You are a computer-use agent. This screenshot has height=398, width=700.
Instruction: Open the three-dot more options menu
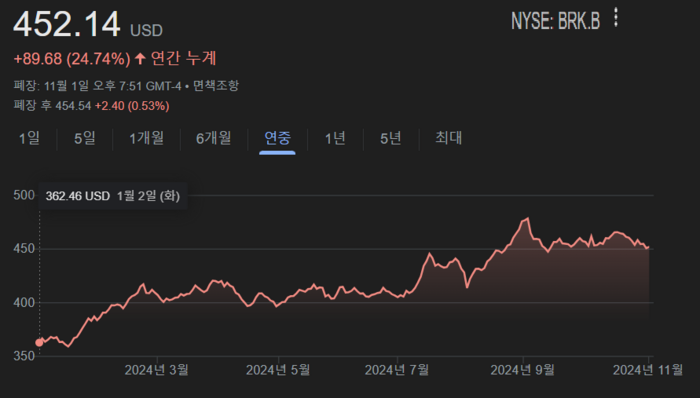point(616,18)
